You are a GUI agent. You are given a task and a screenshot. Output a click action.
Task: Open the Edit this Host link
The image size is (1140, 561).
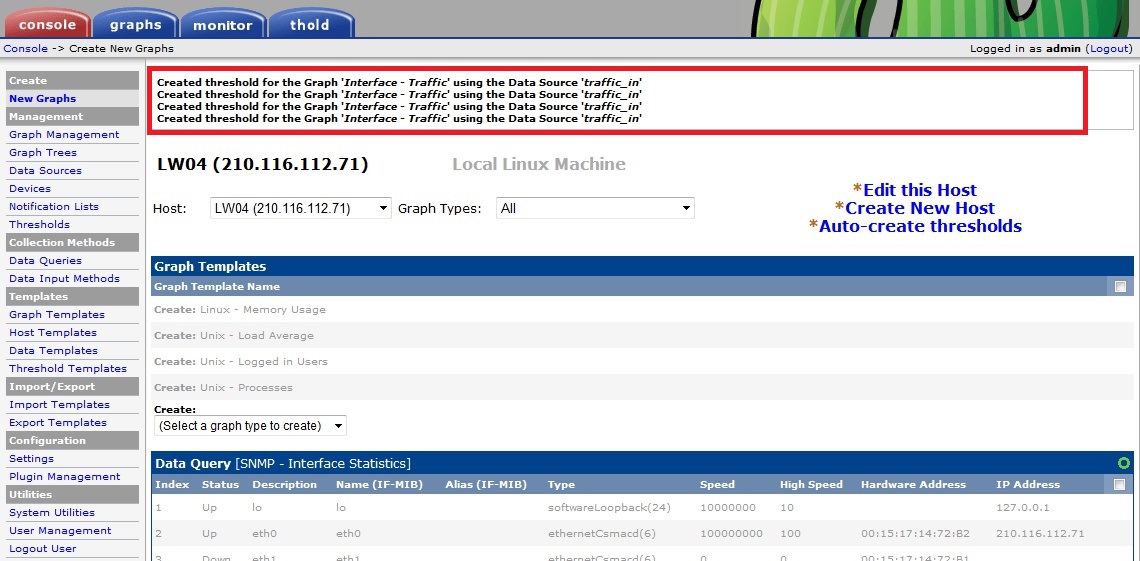point(920,190)
